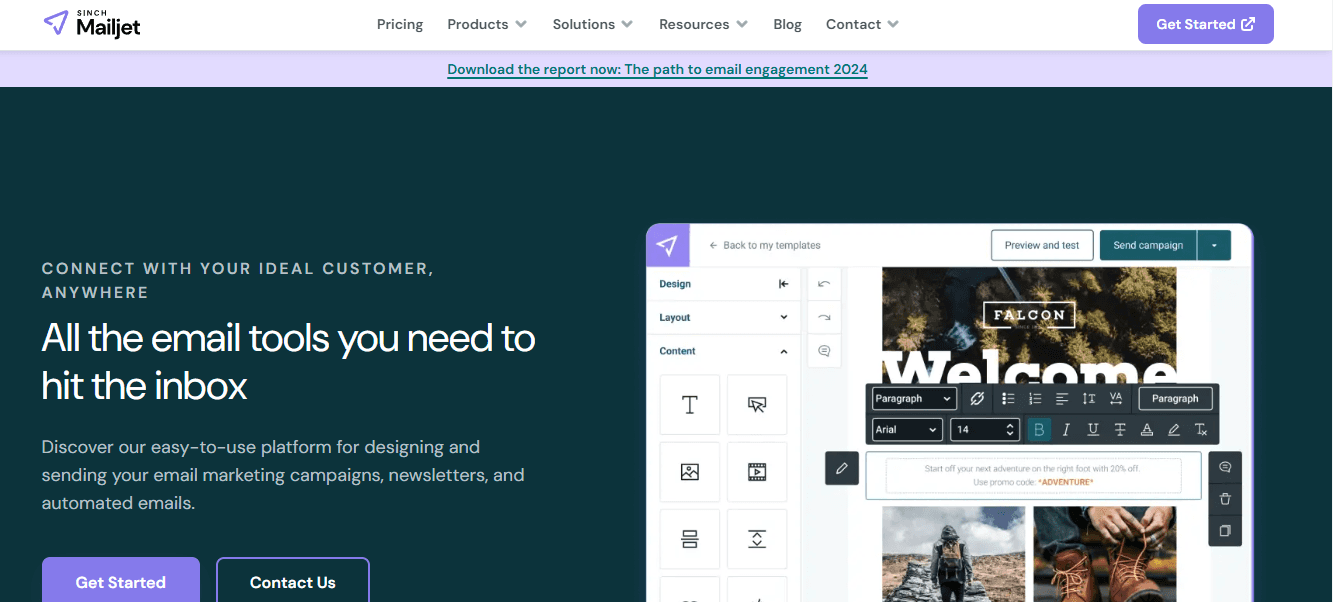
Task: Click the pencil edit icon
Action: click(842, 468)
